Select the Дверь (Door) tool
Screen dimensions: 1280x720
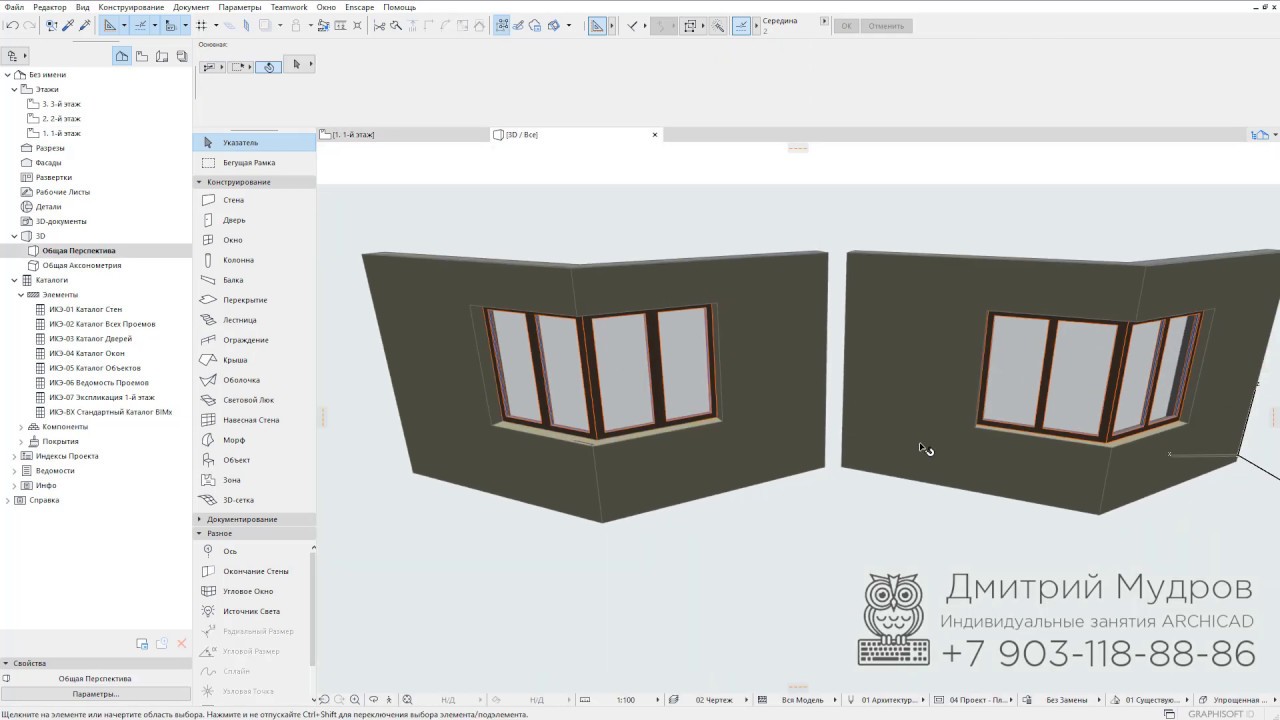254,220
